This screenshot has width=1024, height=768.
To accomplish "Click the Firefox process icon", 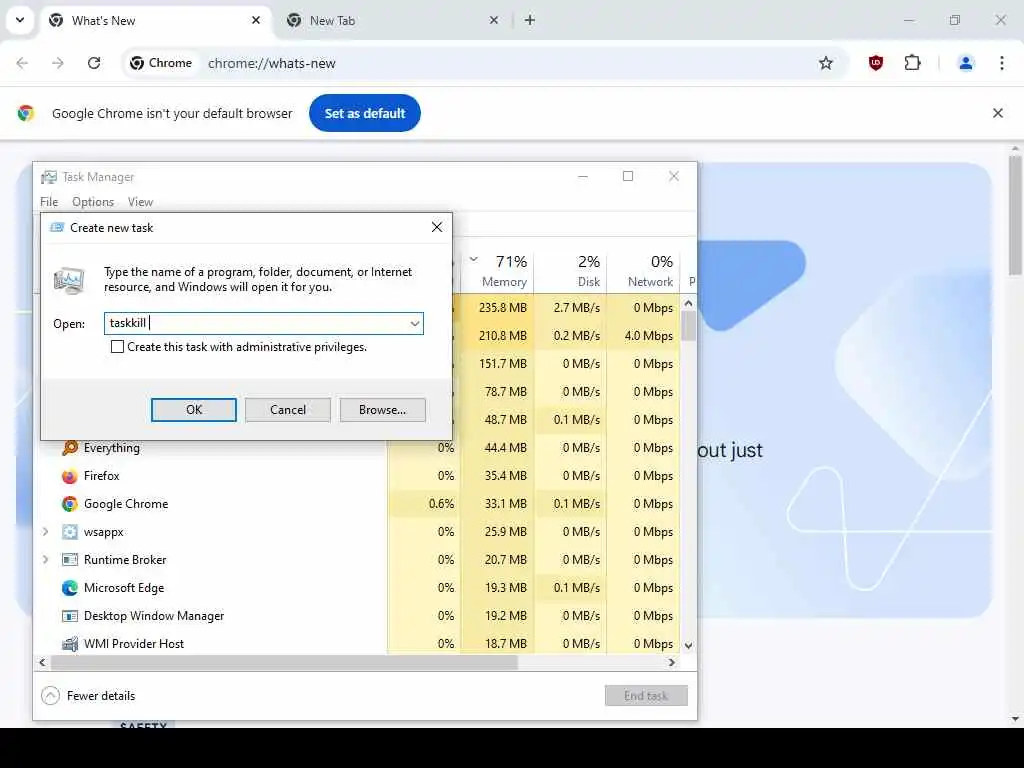I will point(70,476).
